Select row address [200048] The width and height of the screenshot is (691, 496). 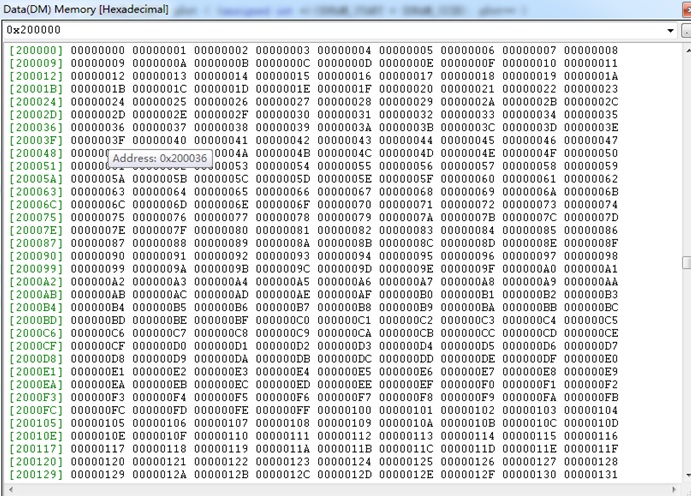pos(36,153)
